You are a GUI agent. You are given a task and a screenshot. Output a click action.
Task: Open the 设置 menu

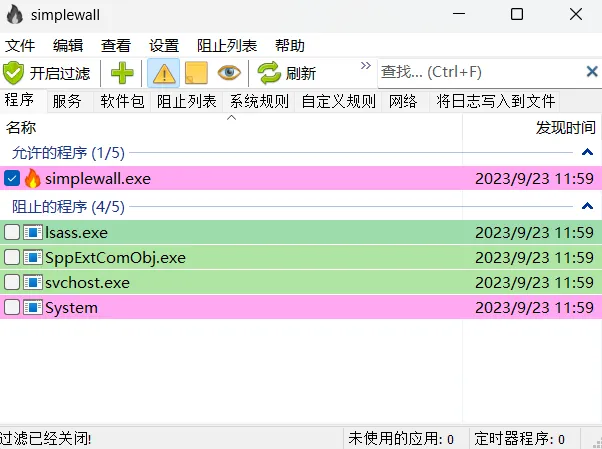(164, 46)
